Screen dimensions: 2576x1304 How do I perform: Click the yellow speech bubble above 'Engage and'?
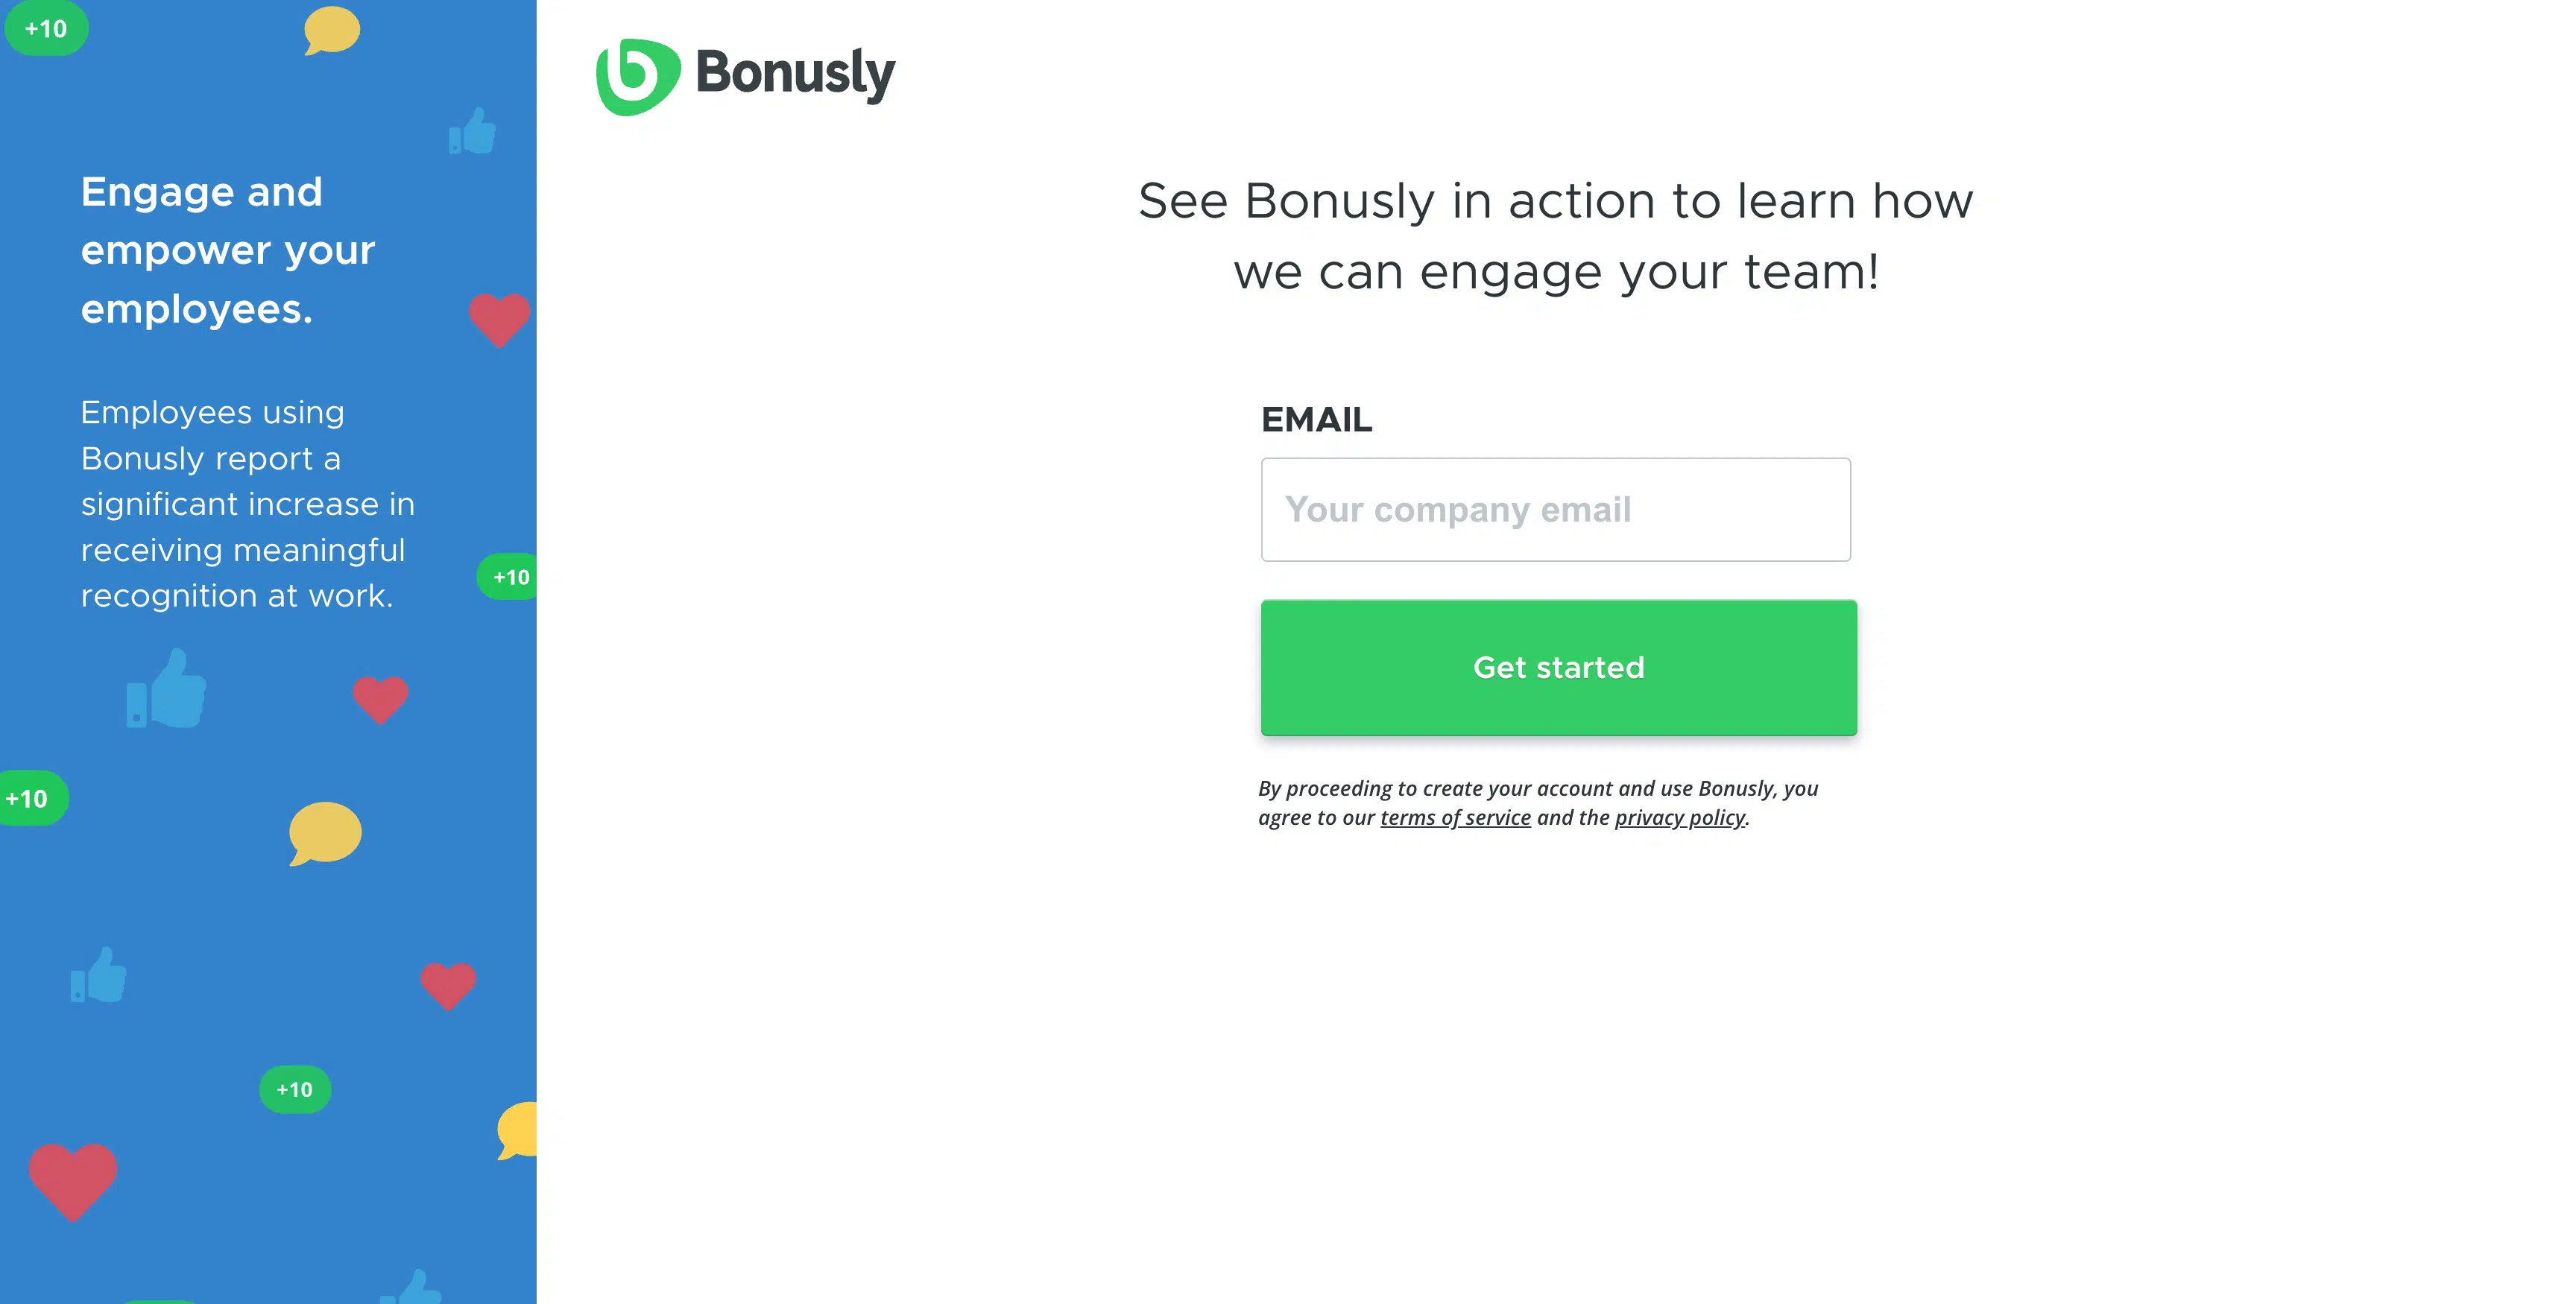pyautogui.click(x=332, y=30)
